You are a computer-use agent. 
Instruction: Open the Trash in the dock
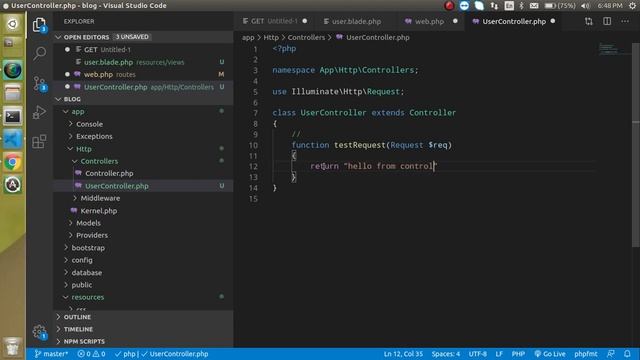[x=13, y=347]
